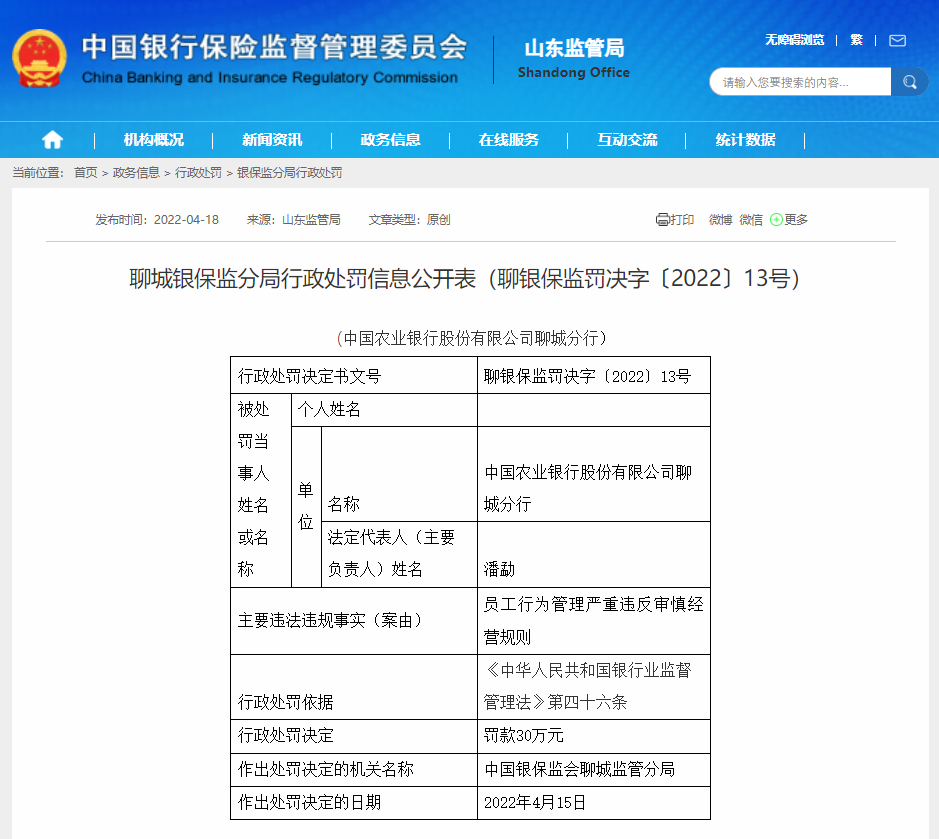Open the envelope mail icon at top right
The height and width of the screenshot is (839, 939).
896,40
